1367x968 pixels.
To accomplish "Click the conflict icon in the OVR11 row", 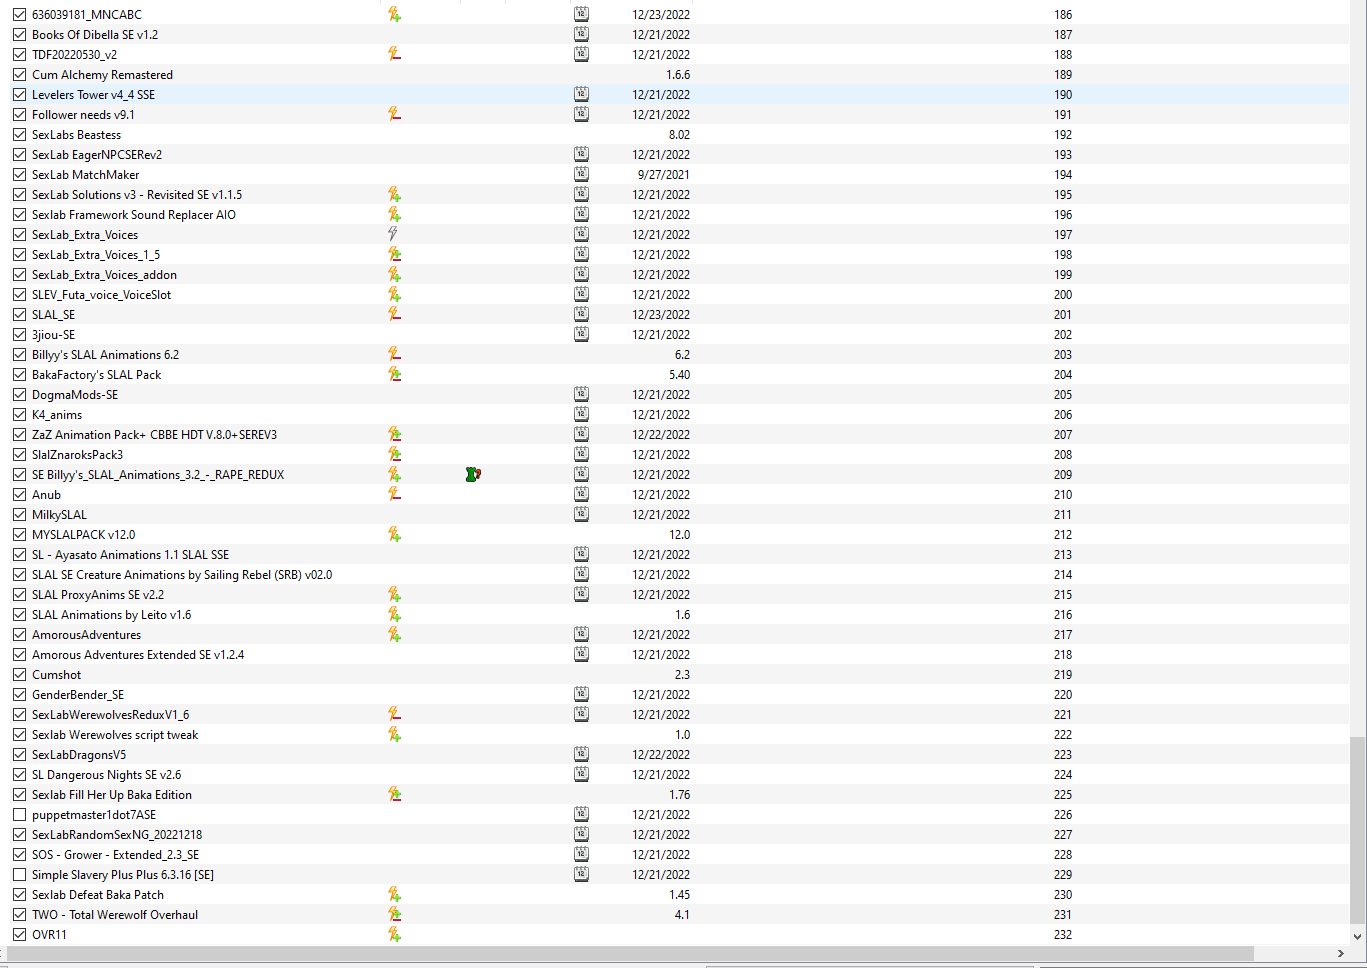I will tap(394, 935).
